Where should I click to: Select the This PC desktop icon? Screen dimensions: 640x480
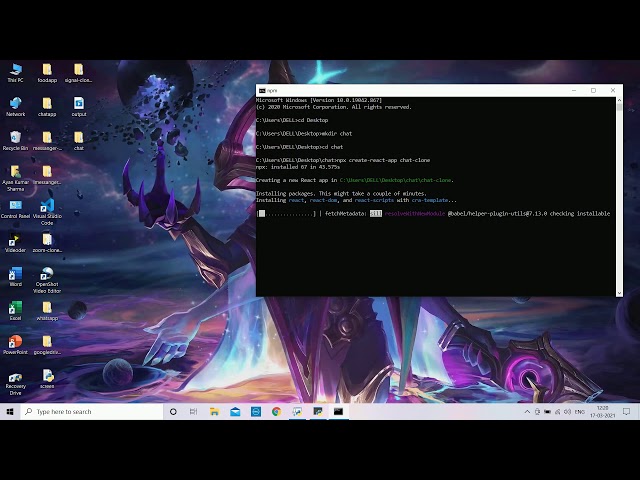16,73
